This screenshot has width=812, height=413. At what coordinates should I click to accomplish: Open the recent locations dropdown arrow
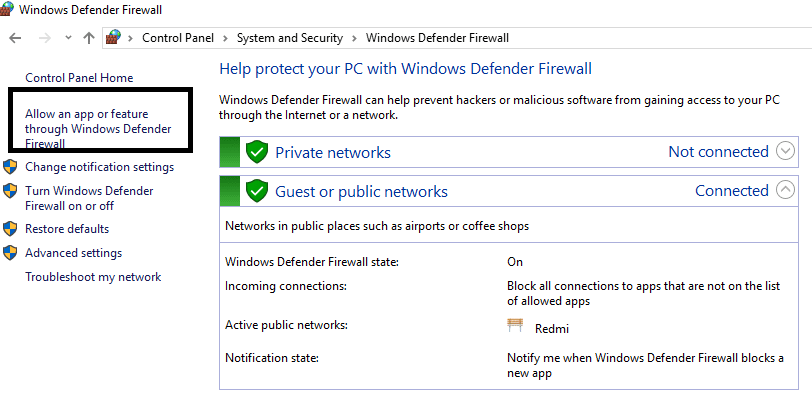coord(67,38)
